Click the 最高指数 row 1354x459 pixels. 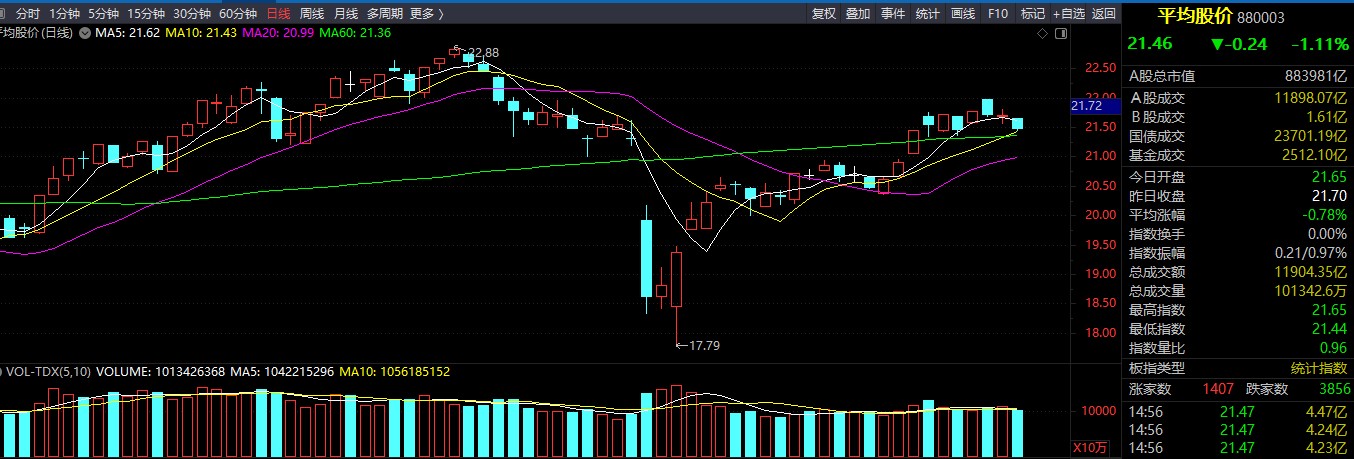click(x=1238, y=310)
